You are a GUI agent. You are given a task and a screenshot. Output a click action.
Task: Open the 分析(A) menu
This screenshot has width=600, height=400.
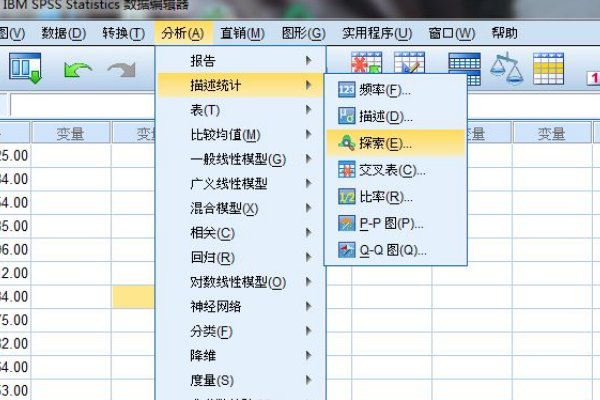pyautogui.click(x=183, y=33)
